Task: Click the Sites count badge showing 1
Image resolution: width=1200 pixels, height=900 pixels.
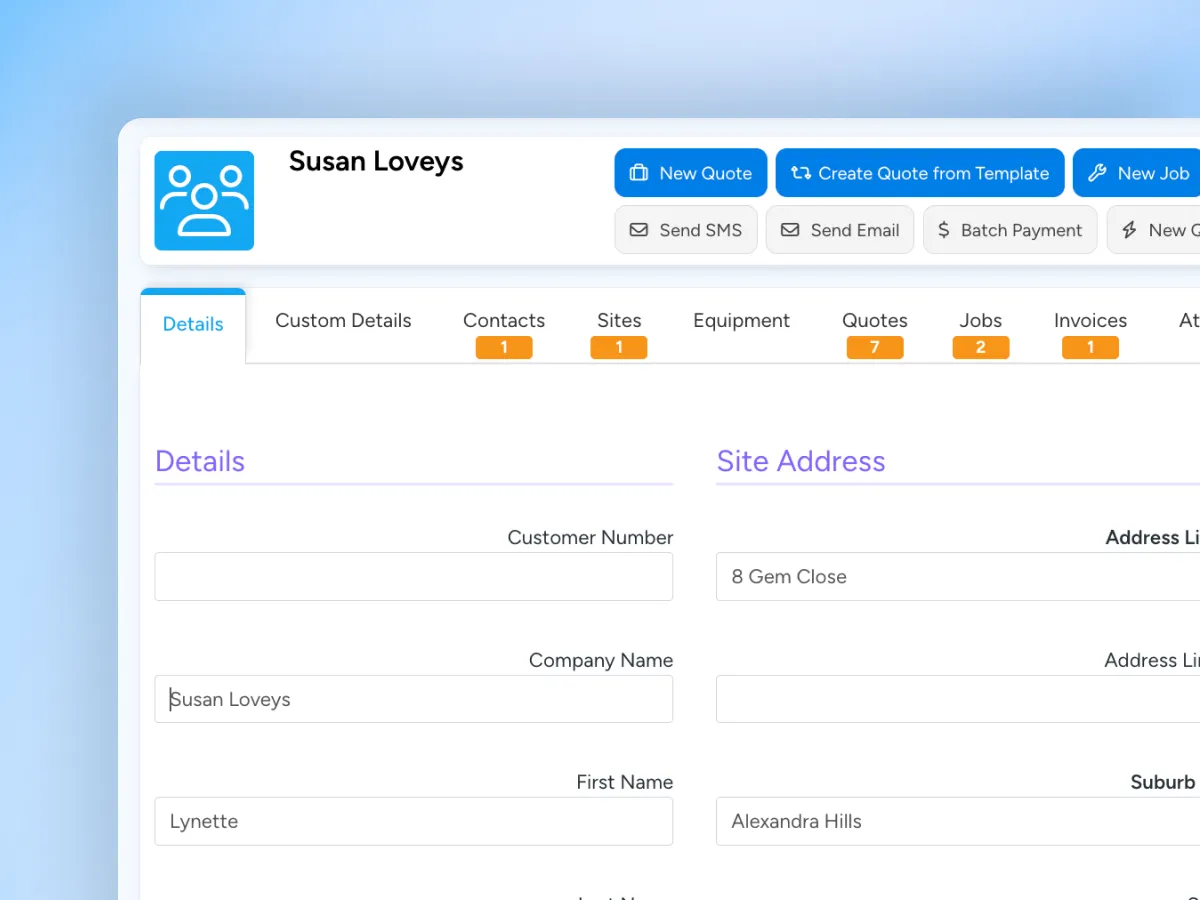Action: [x=619, y=347]
